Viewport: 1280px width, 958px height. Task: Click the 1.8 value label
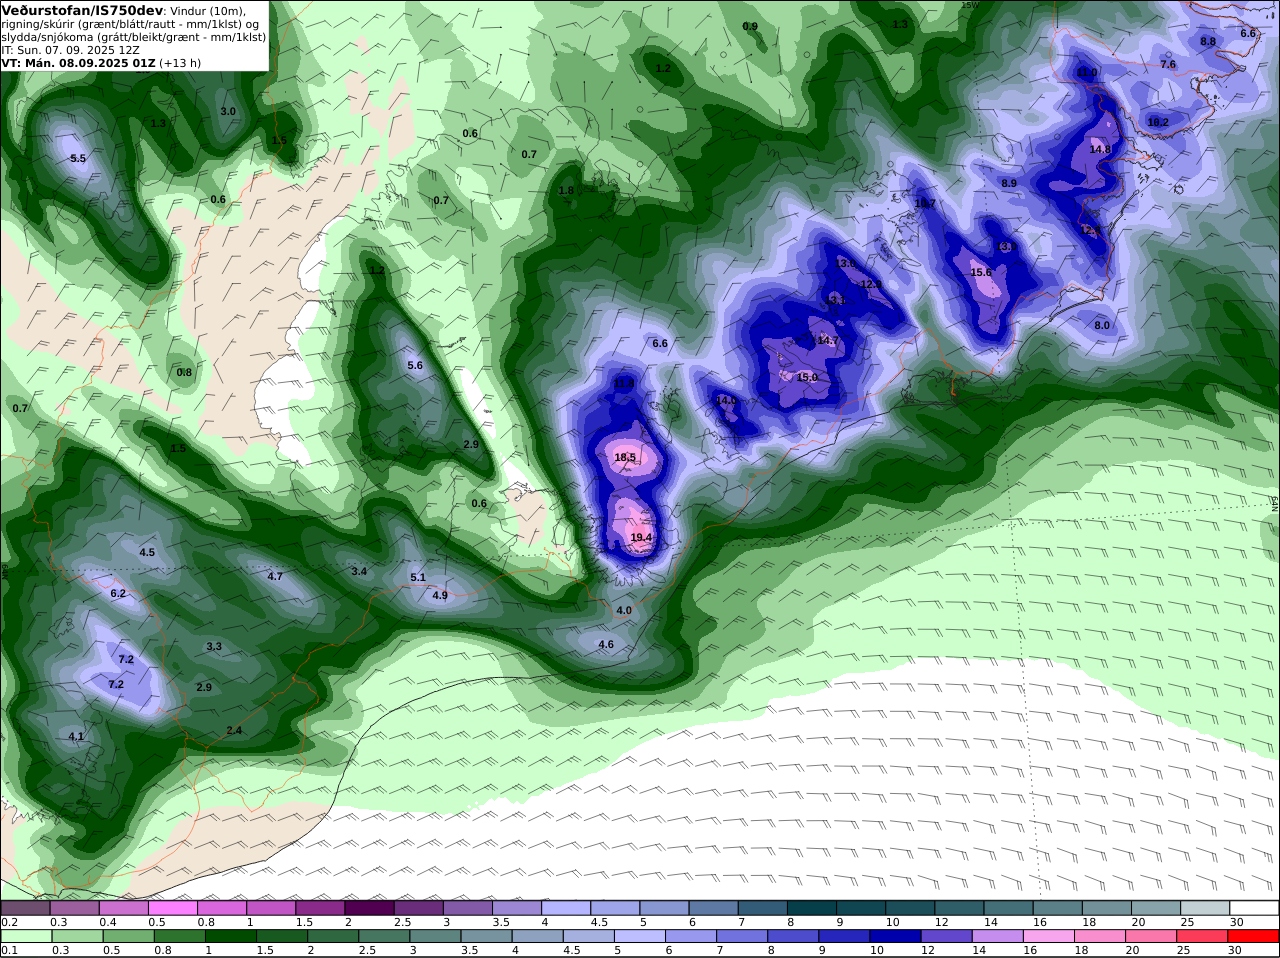tap(566, 190)
